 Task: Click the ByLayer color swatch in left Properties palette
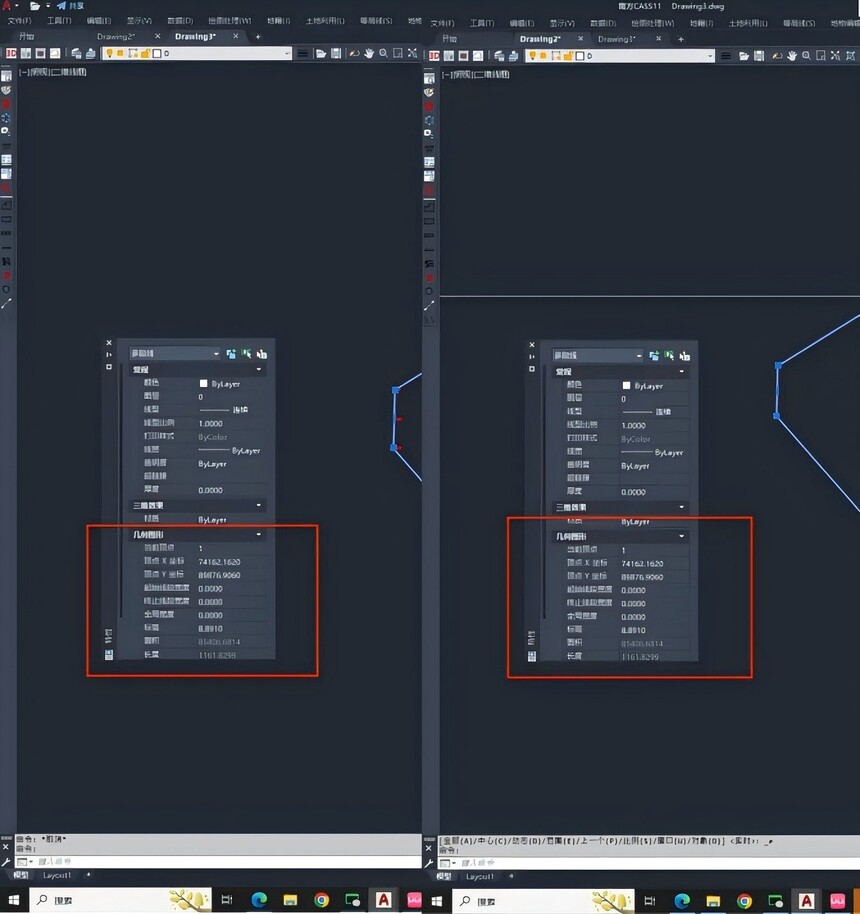[203, 384]
